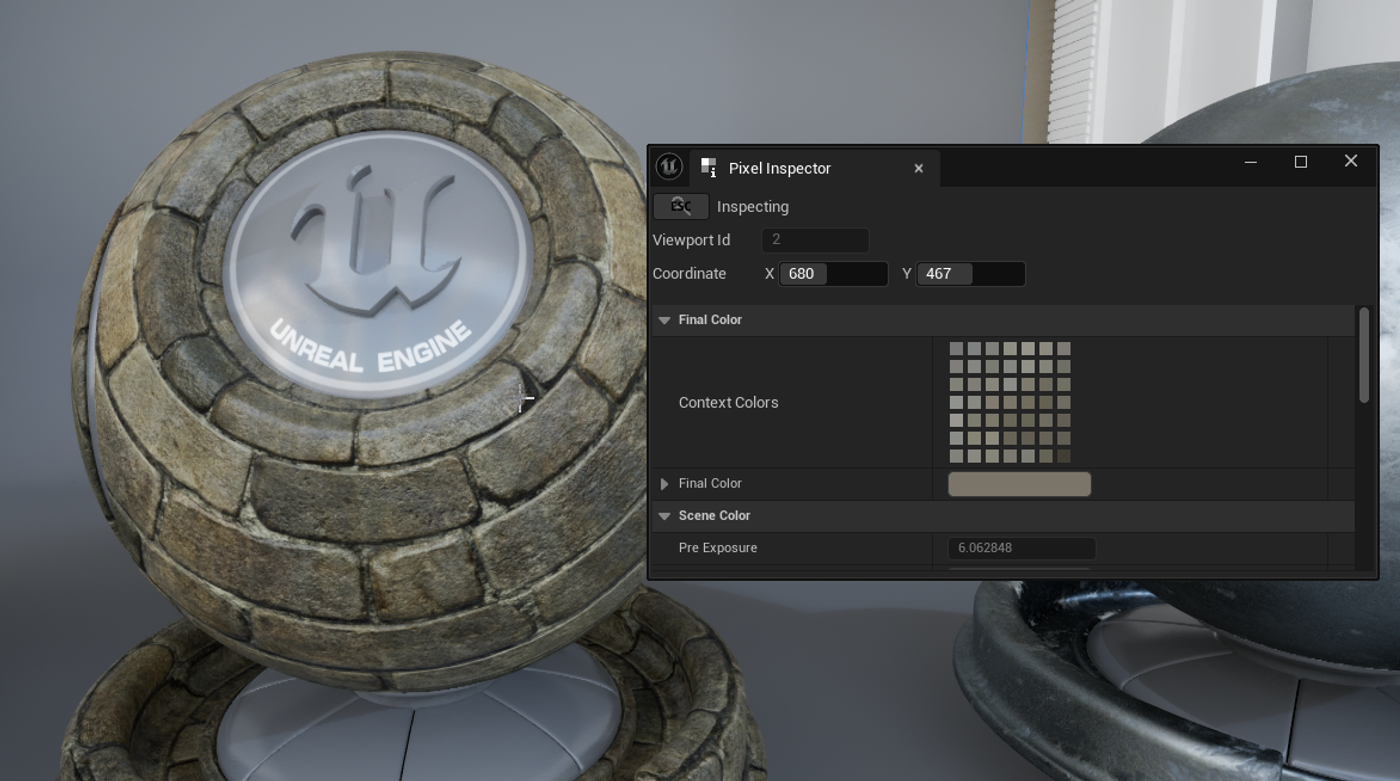
Task: Click the Pixel Inspector tab icon
Action: (x=708, y=168)
